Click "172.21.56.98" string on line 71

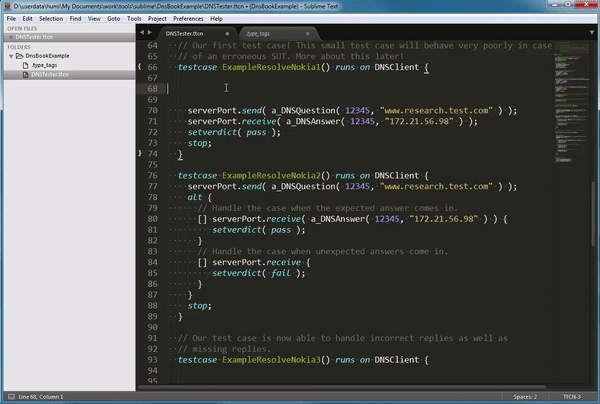[419, 121]
